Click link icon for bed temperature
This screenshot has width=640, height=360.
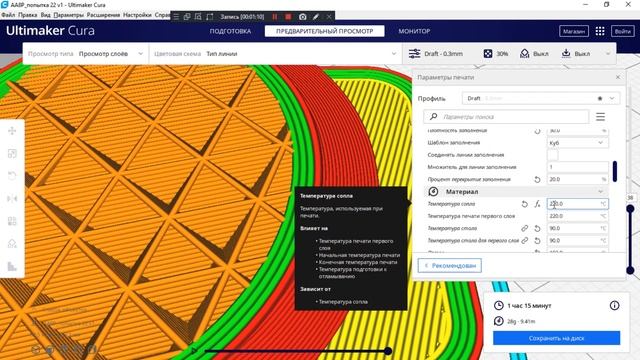point(524,228)
